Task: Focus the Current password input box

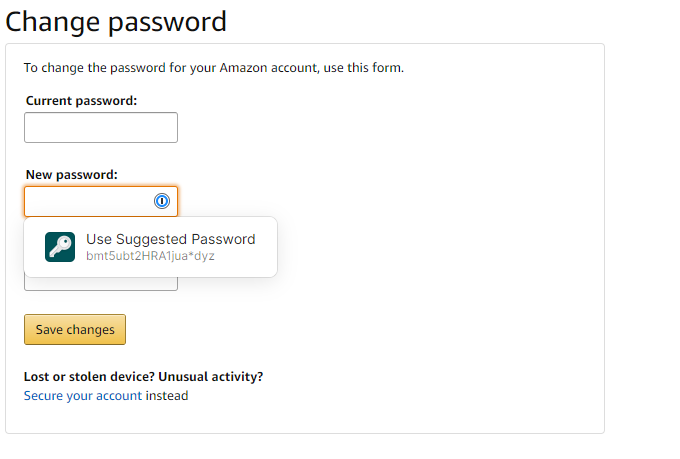Action: click(x=101, y=128)
